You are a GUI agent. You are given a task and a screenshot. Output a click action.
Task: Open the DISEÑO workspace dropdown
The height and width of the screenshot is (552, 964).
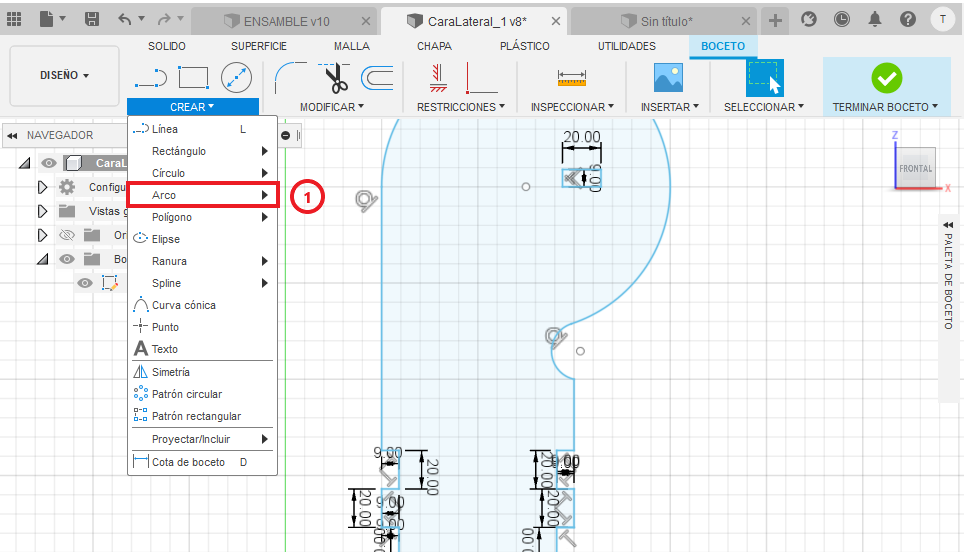pyautogui.click(x=65, y=75)
